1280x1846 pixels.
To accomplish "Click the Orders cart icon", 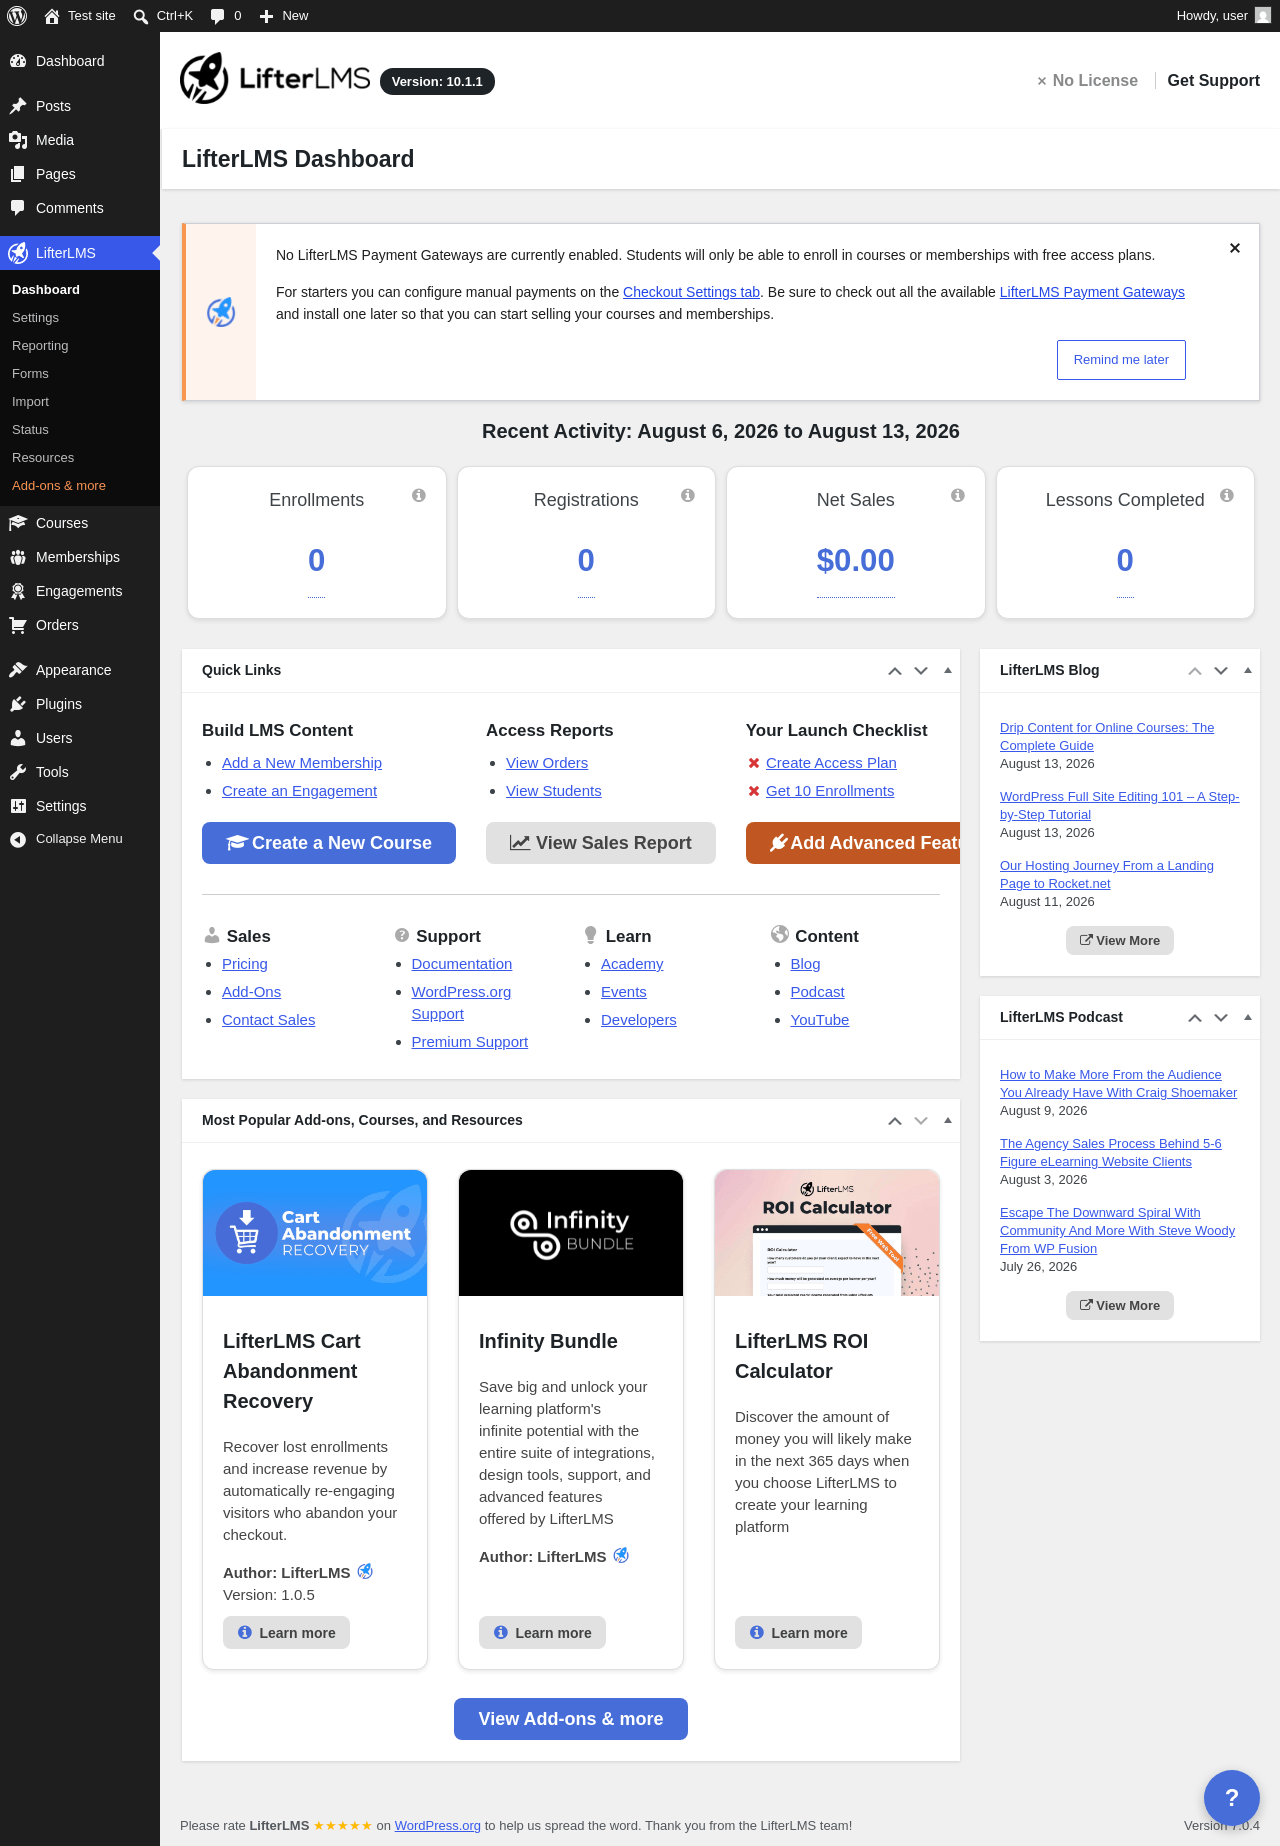I will 18,625.
